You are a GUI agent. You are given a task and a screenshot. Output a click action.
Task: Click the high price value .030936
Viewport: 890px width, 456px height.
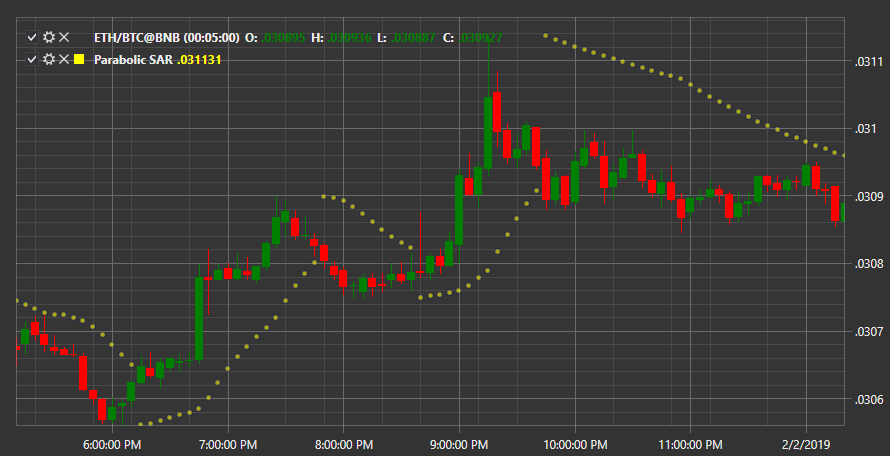350,38
